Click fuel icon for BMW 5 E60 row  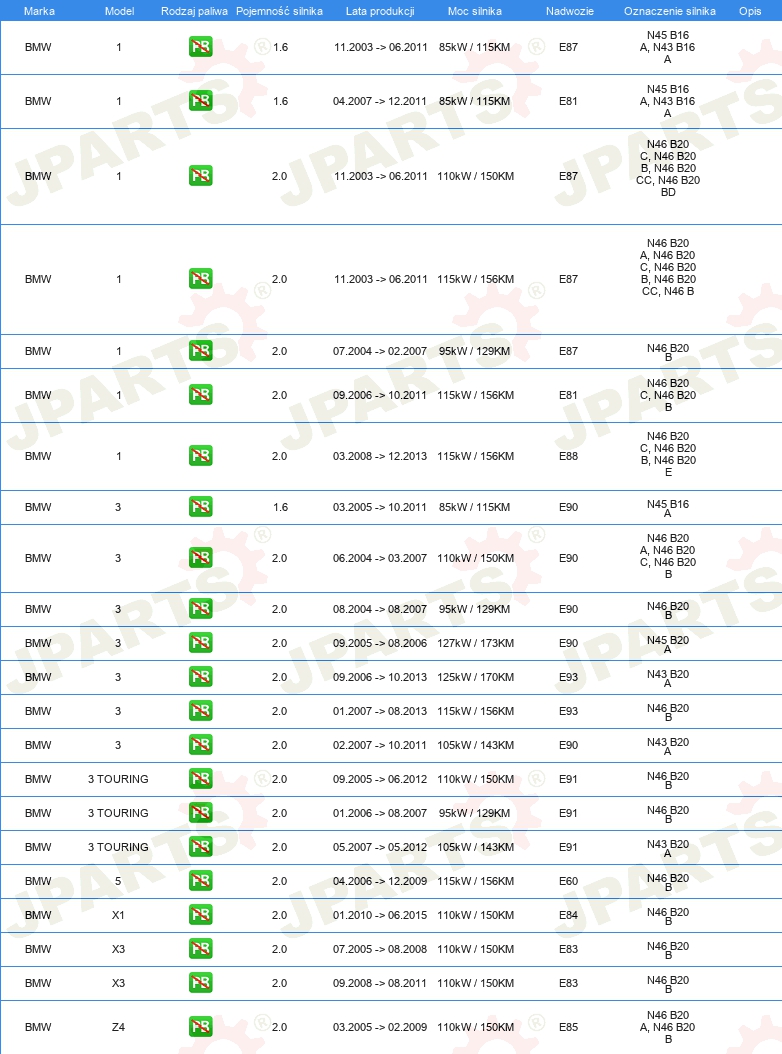[x=200, y=881]
